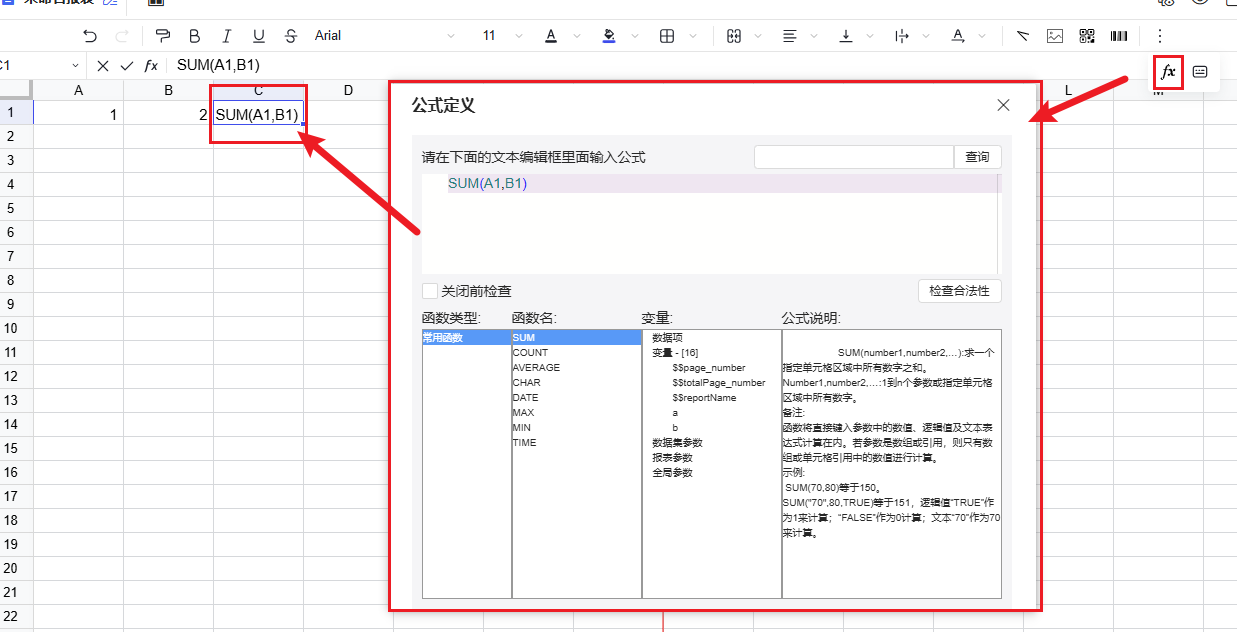This screenshot has height=632, width=1237.
Task: Click the 检查合法性 button
Action: [x=959, y=291]
